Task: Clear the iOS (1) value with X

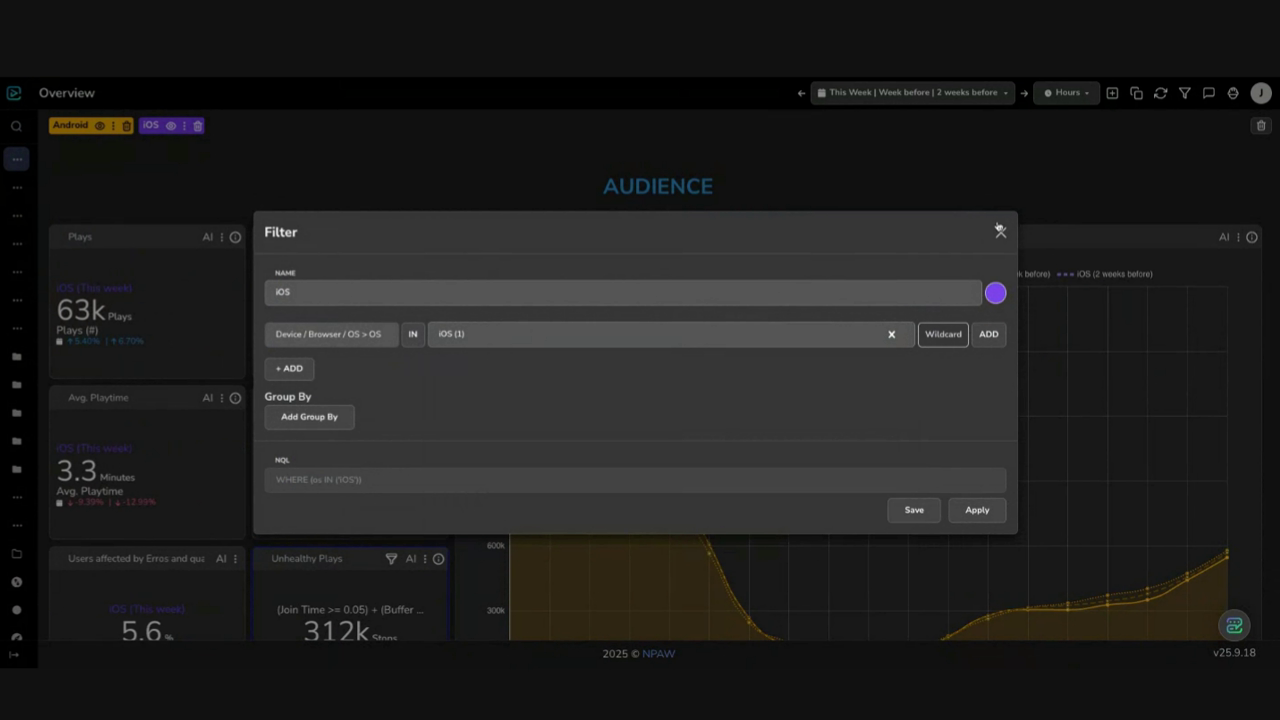Action: [892, 334]
